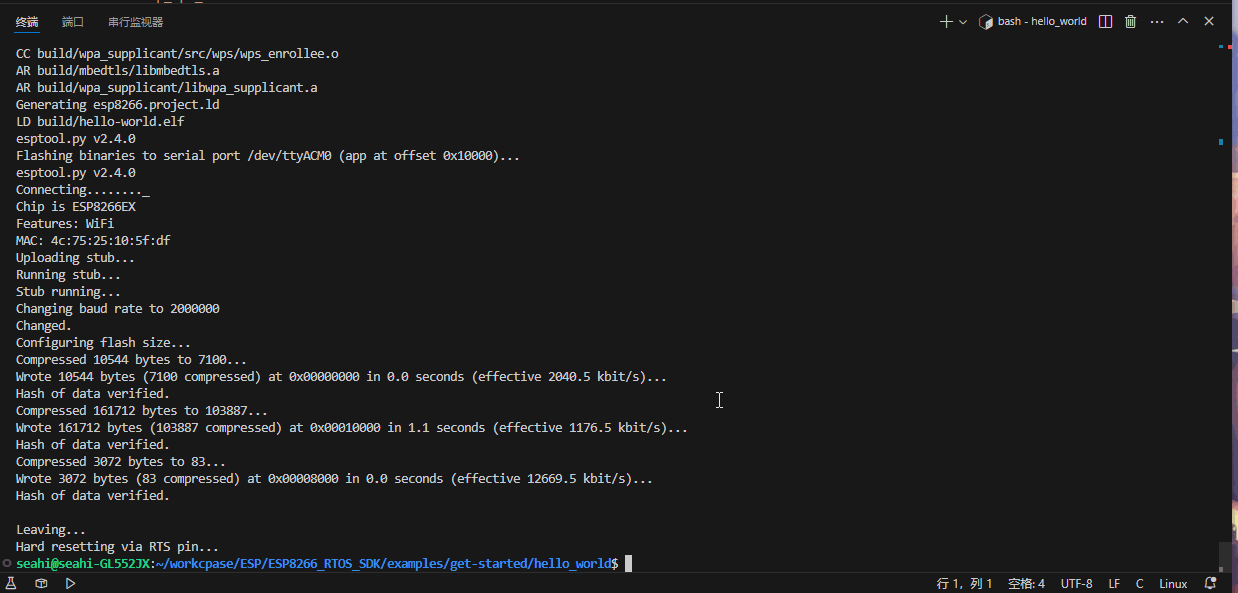Close the terminal panel

coord(1209,21)
